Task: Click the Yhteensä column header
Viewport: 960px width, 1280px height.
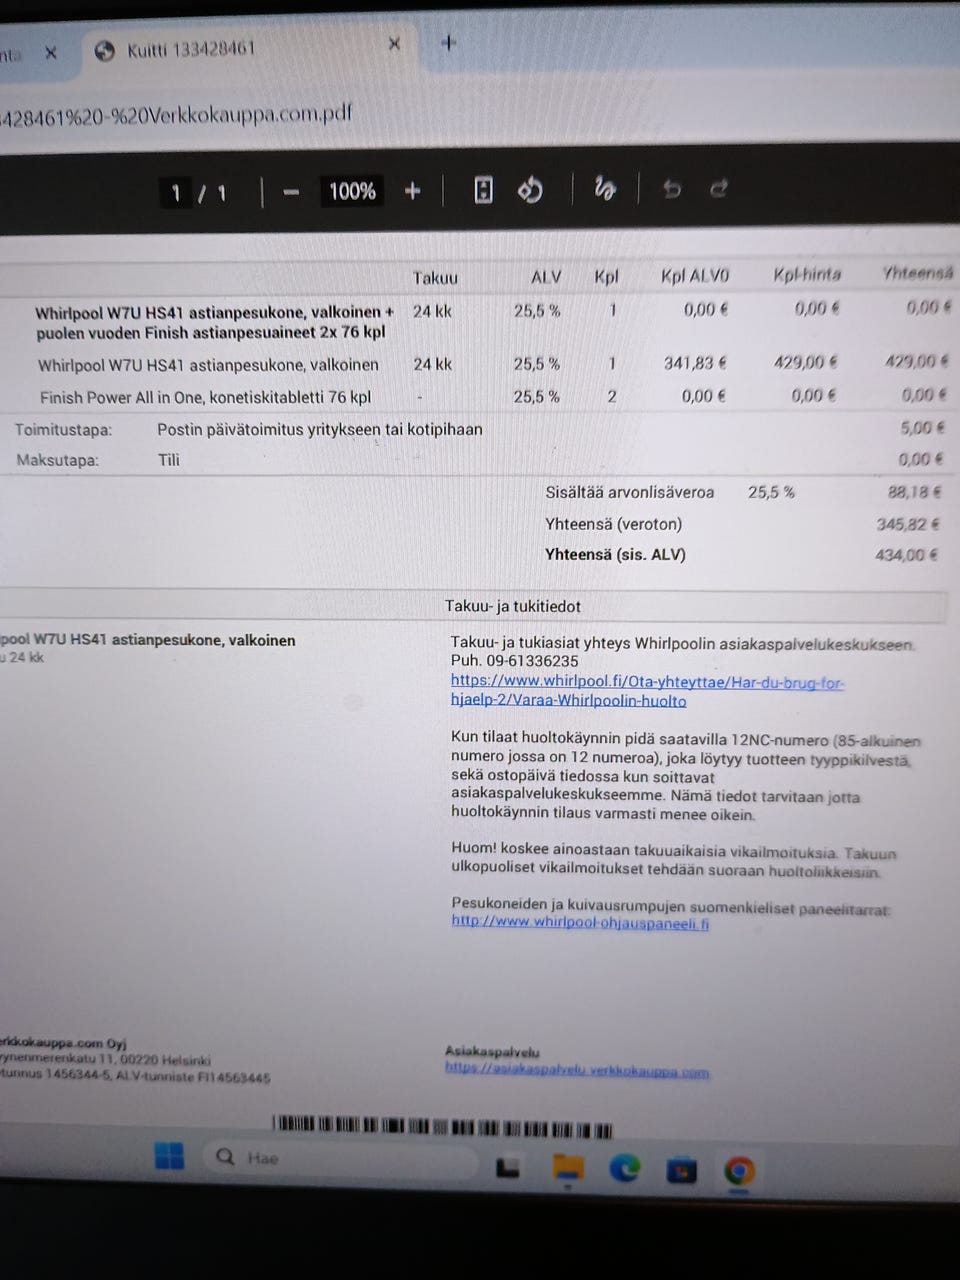Action: click(918, 272)
